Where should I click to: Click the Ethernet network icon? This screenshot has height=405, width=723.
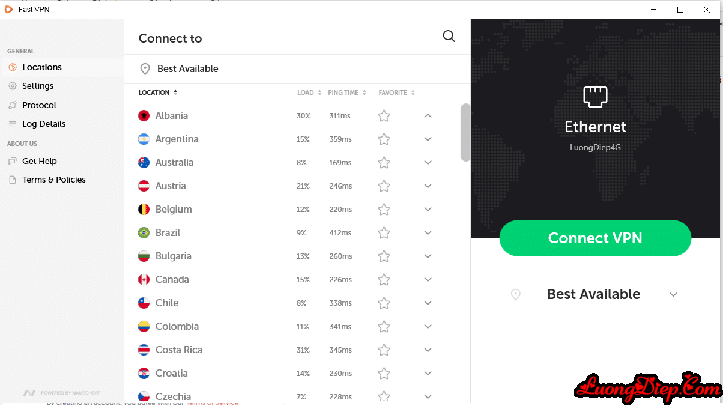595,97
